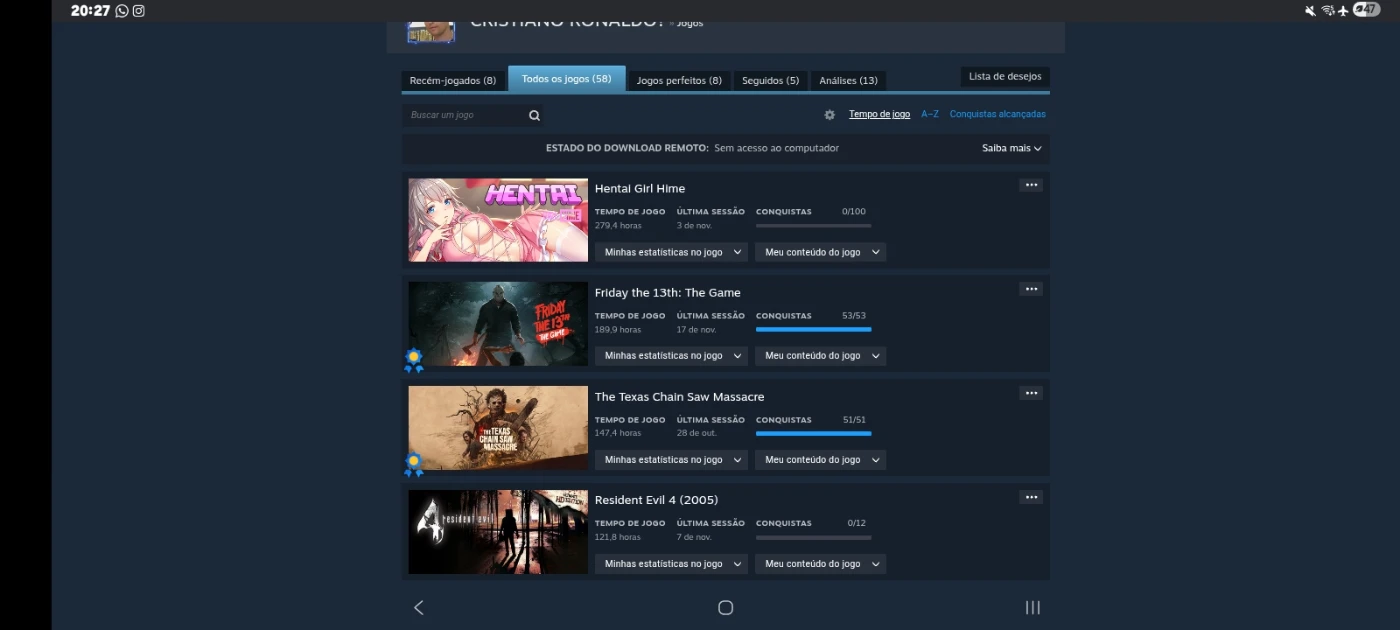Image resolution: width=1400 pixels, height=630 pixels.
Task: Tap the Android home button
Action: tap(726, 607)
